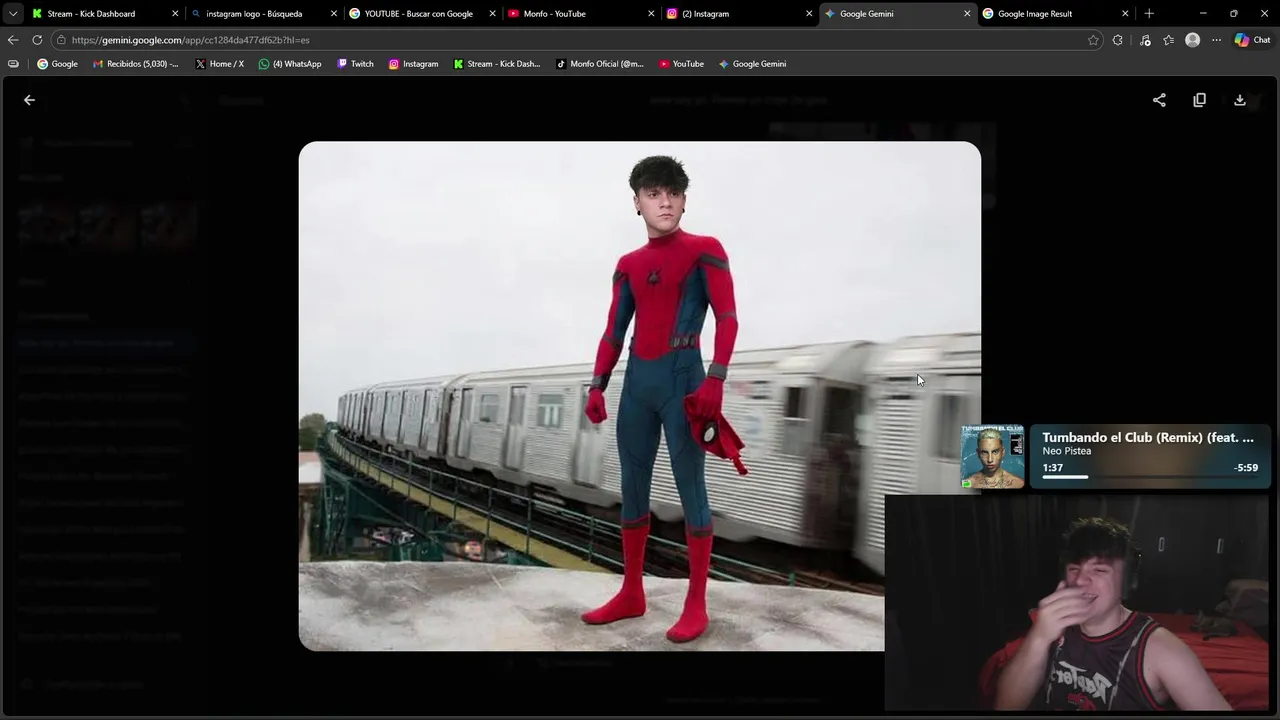The width and height of the screenshot is (1280, 720).
Task: Open Instagram bookmark
Action: click(413, 64)
